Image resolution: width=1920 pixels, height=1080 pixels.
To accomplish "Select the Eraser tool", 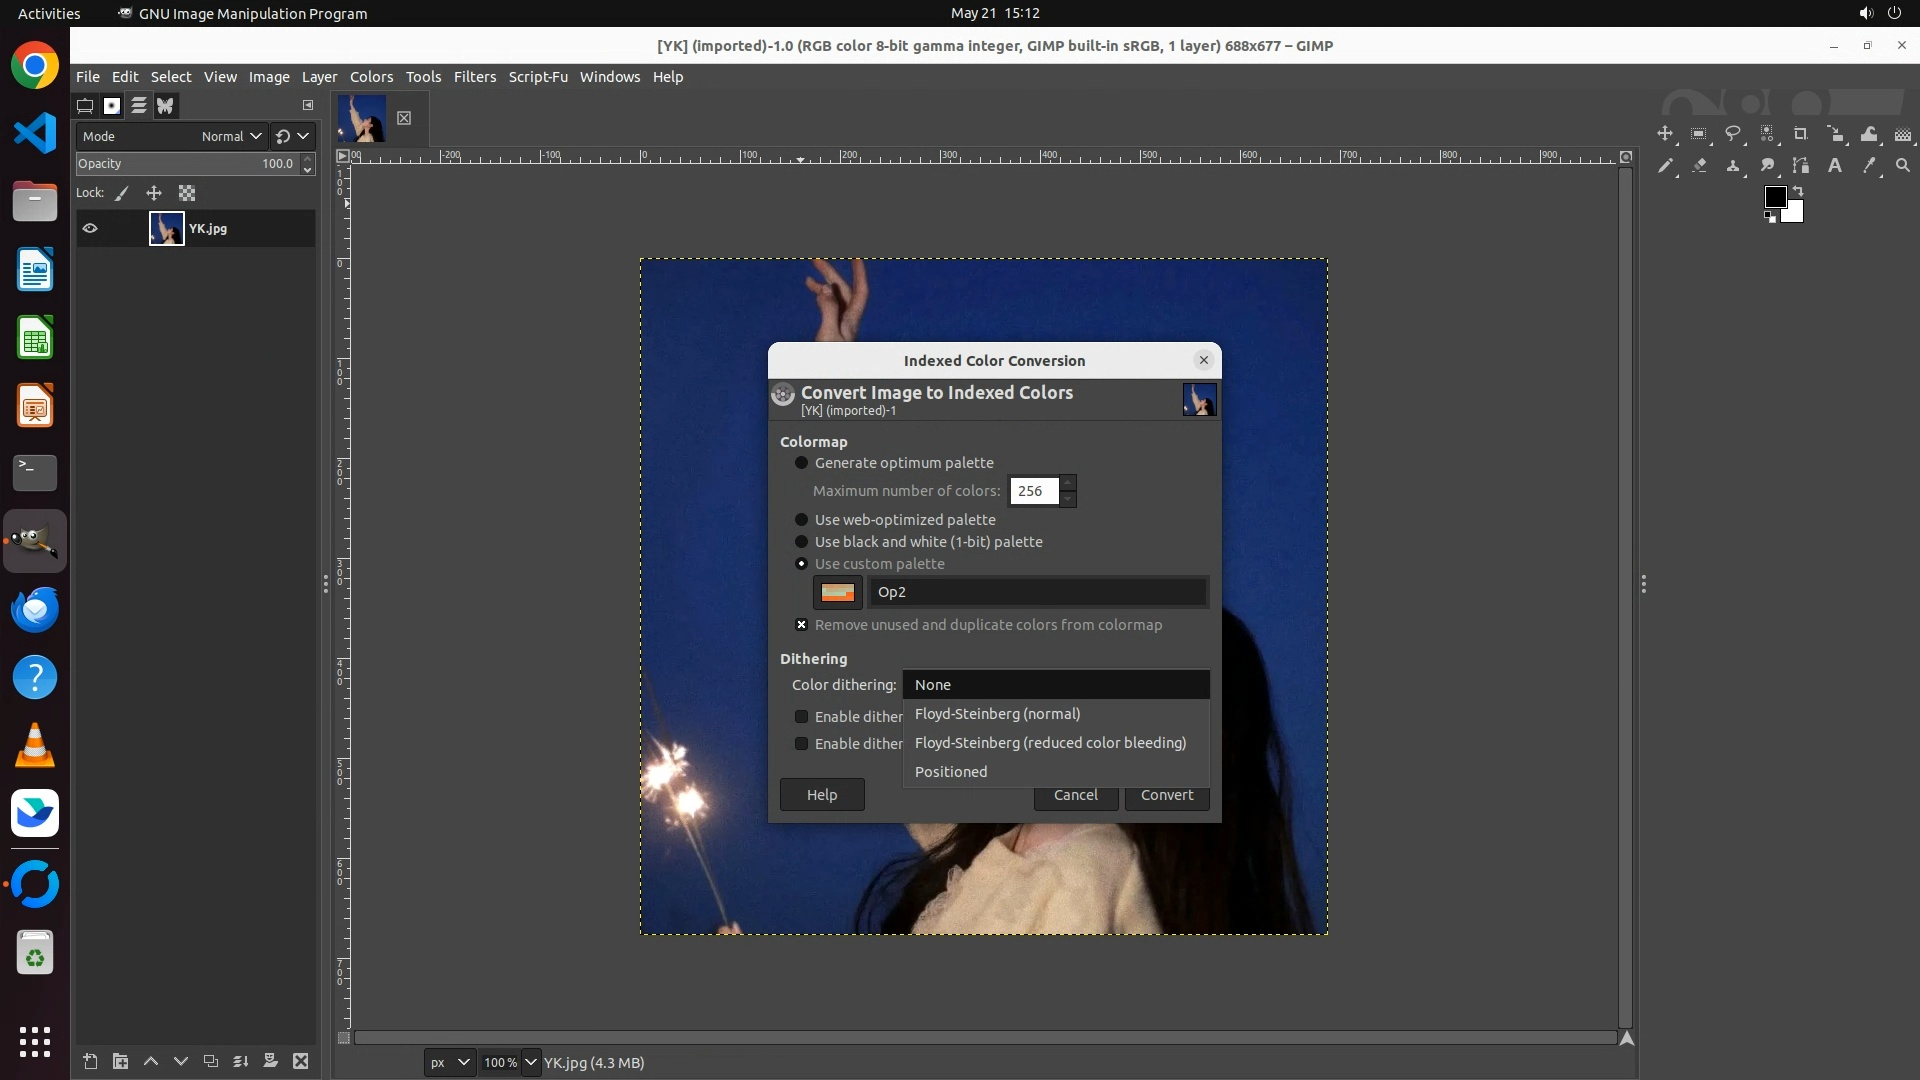I will (x=1699, y=166).
